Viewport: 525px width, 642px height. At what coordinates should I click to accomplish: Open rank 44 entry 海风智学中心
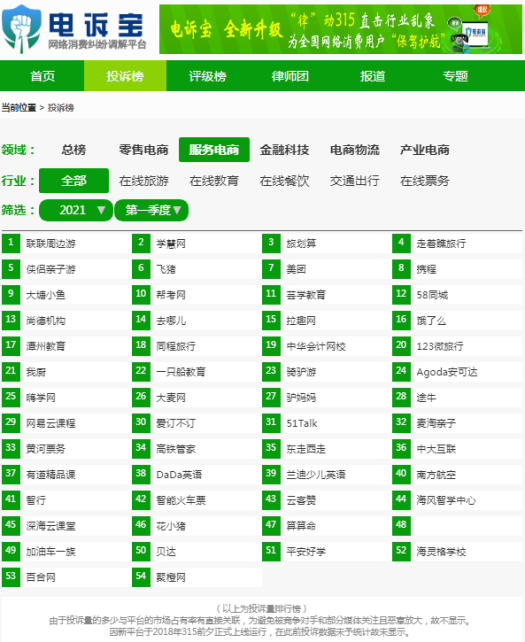coord(446,500)
